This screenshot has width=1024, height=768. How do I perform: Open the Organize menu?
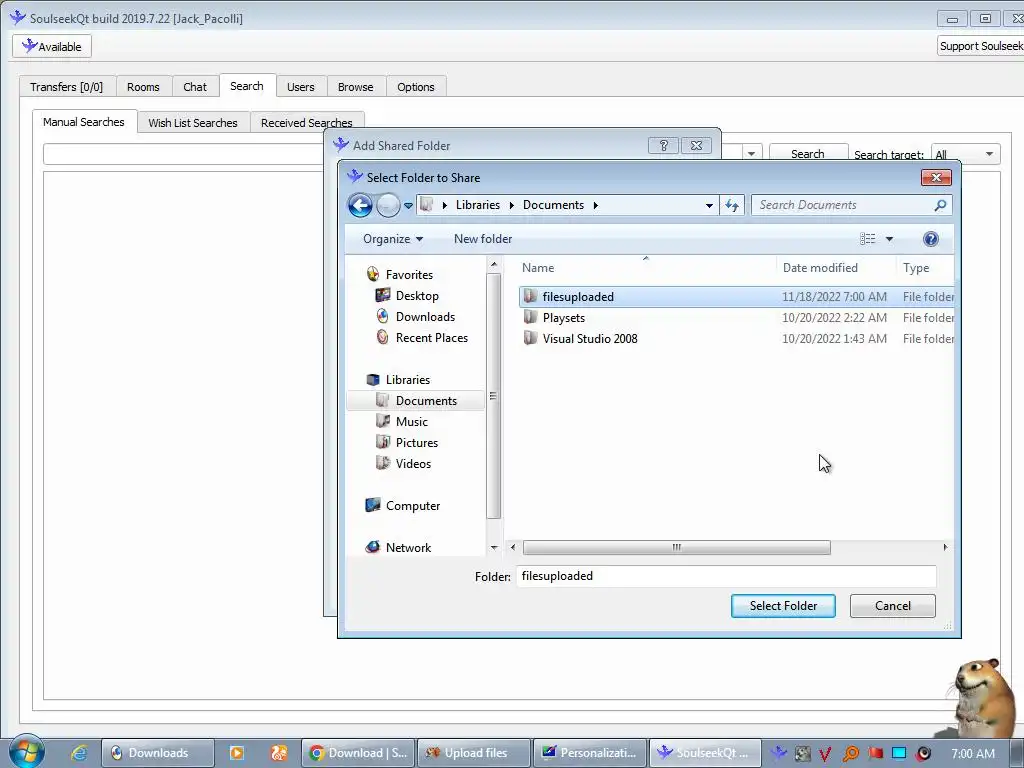392,239
